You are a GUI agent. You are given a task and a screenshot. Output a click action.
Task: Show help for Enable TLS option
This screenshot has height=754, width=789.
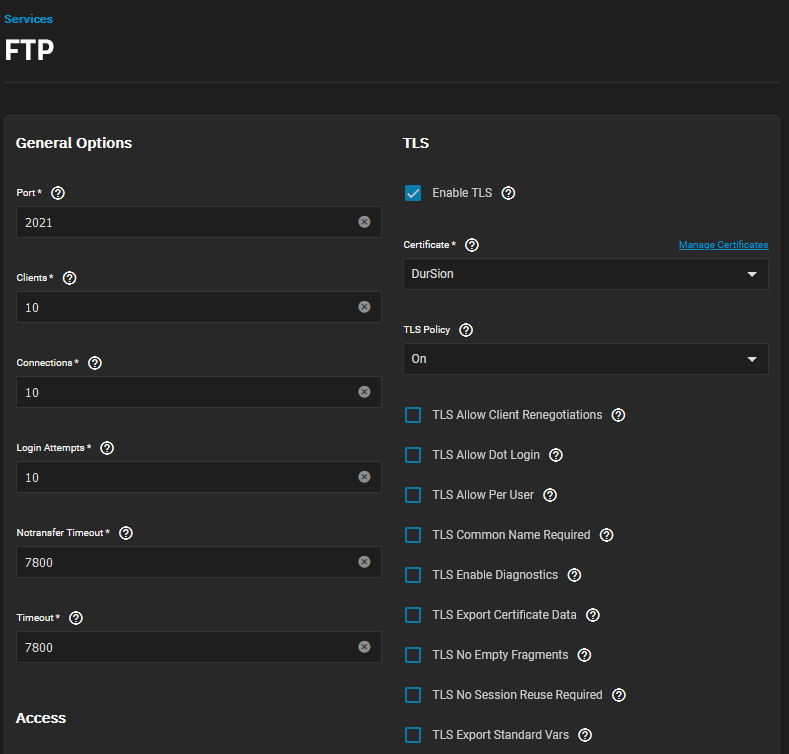508,193
